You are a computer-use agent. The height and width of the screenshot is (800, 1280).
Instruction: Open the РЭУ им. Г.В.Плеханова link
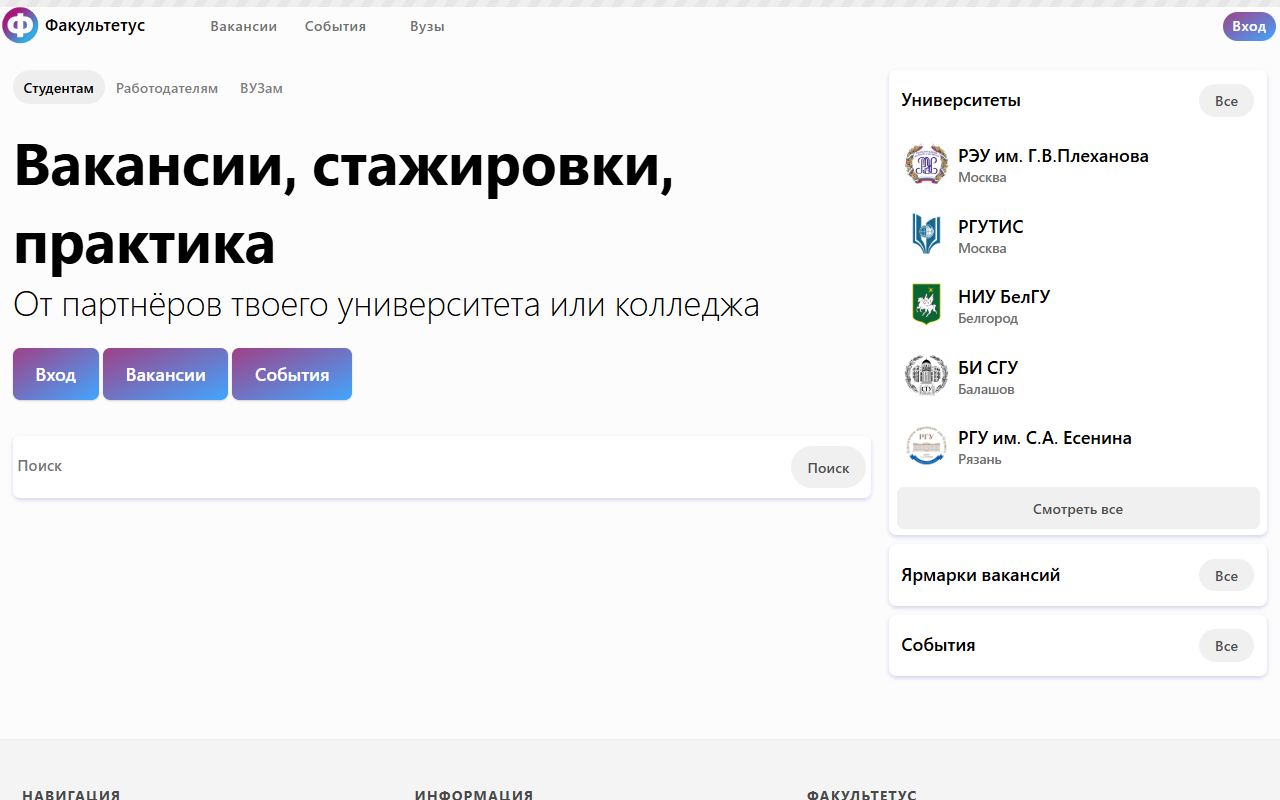[1053, 156]
